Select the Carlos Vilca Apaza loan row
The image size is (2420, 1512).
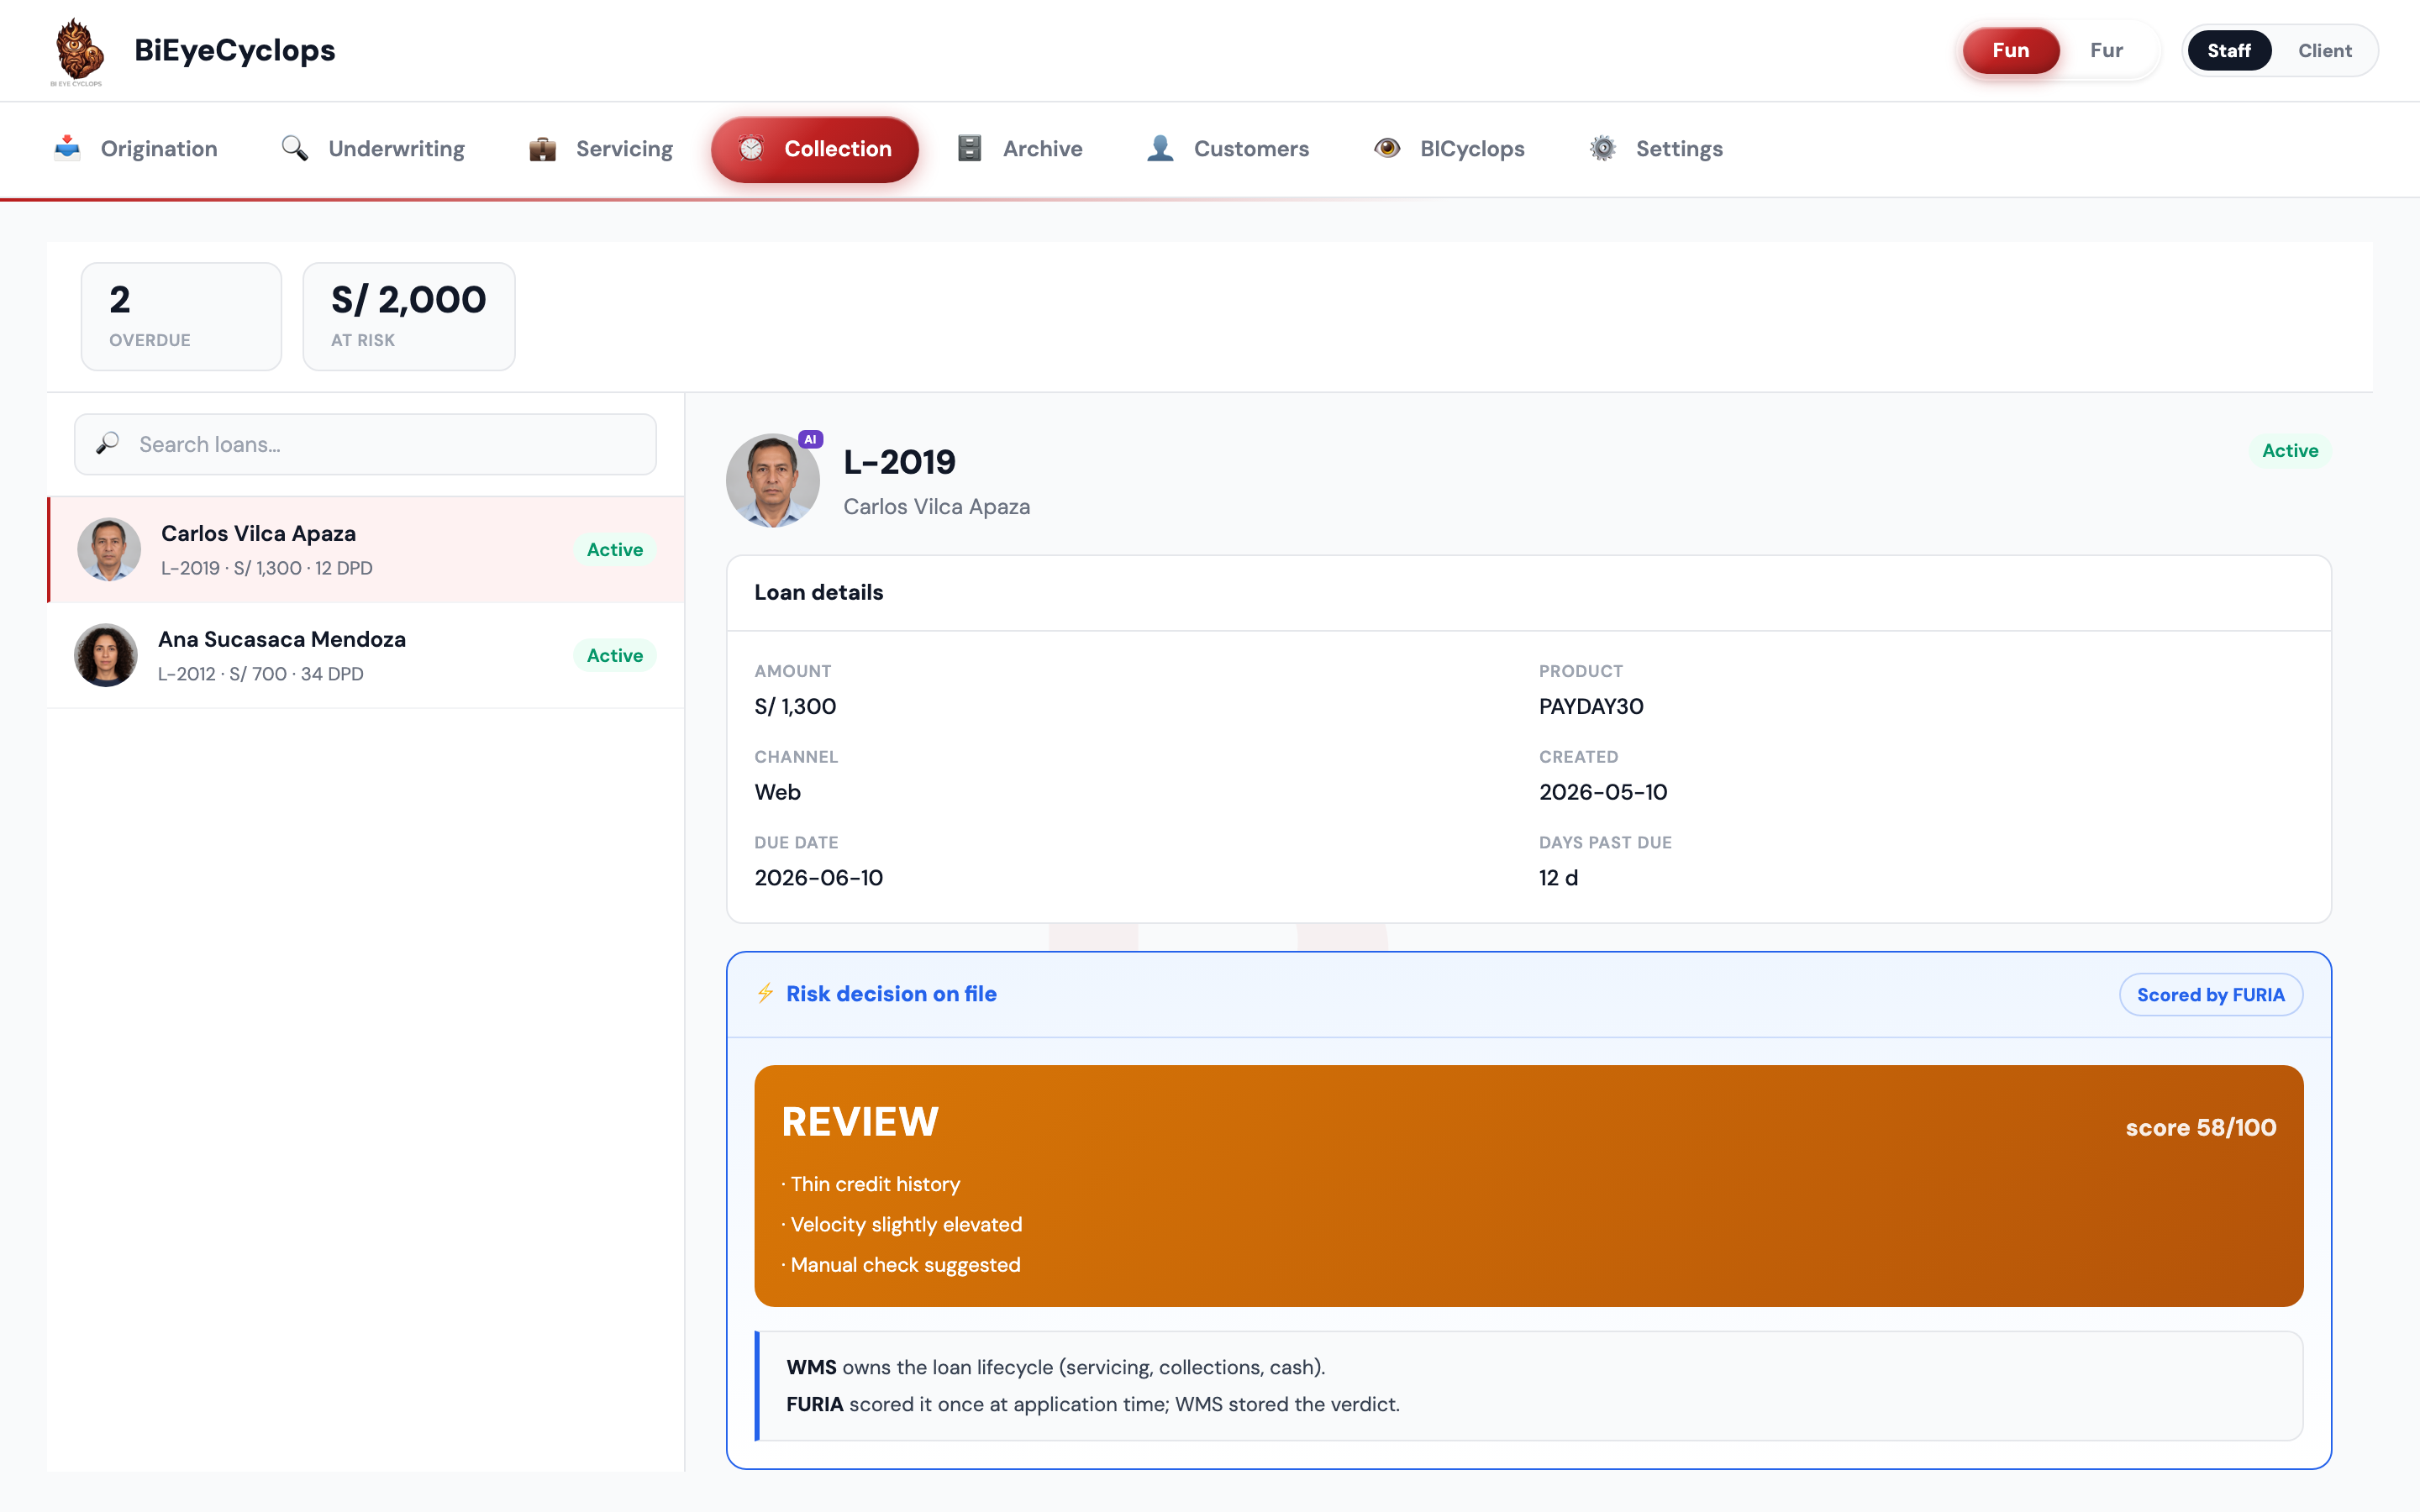coord(366,549)
